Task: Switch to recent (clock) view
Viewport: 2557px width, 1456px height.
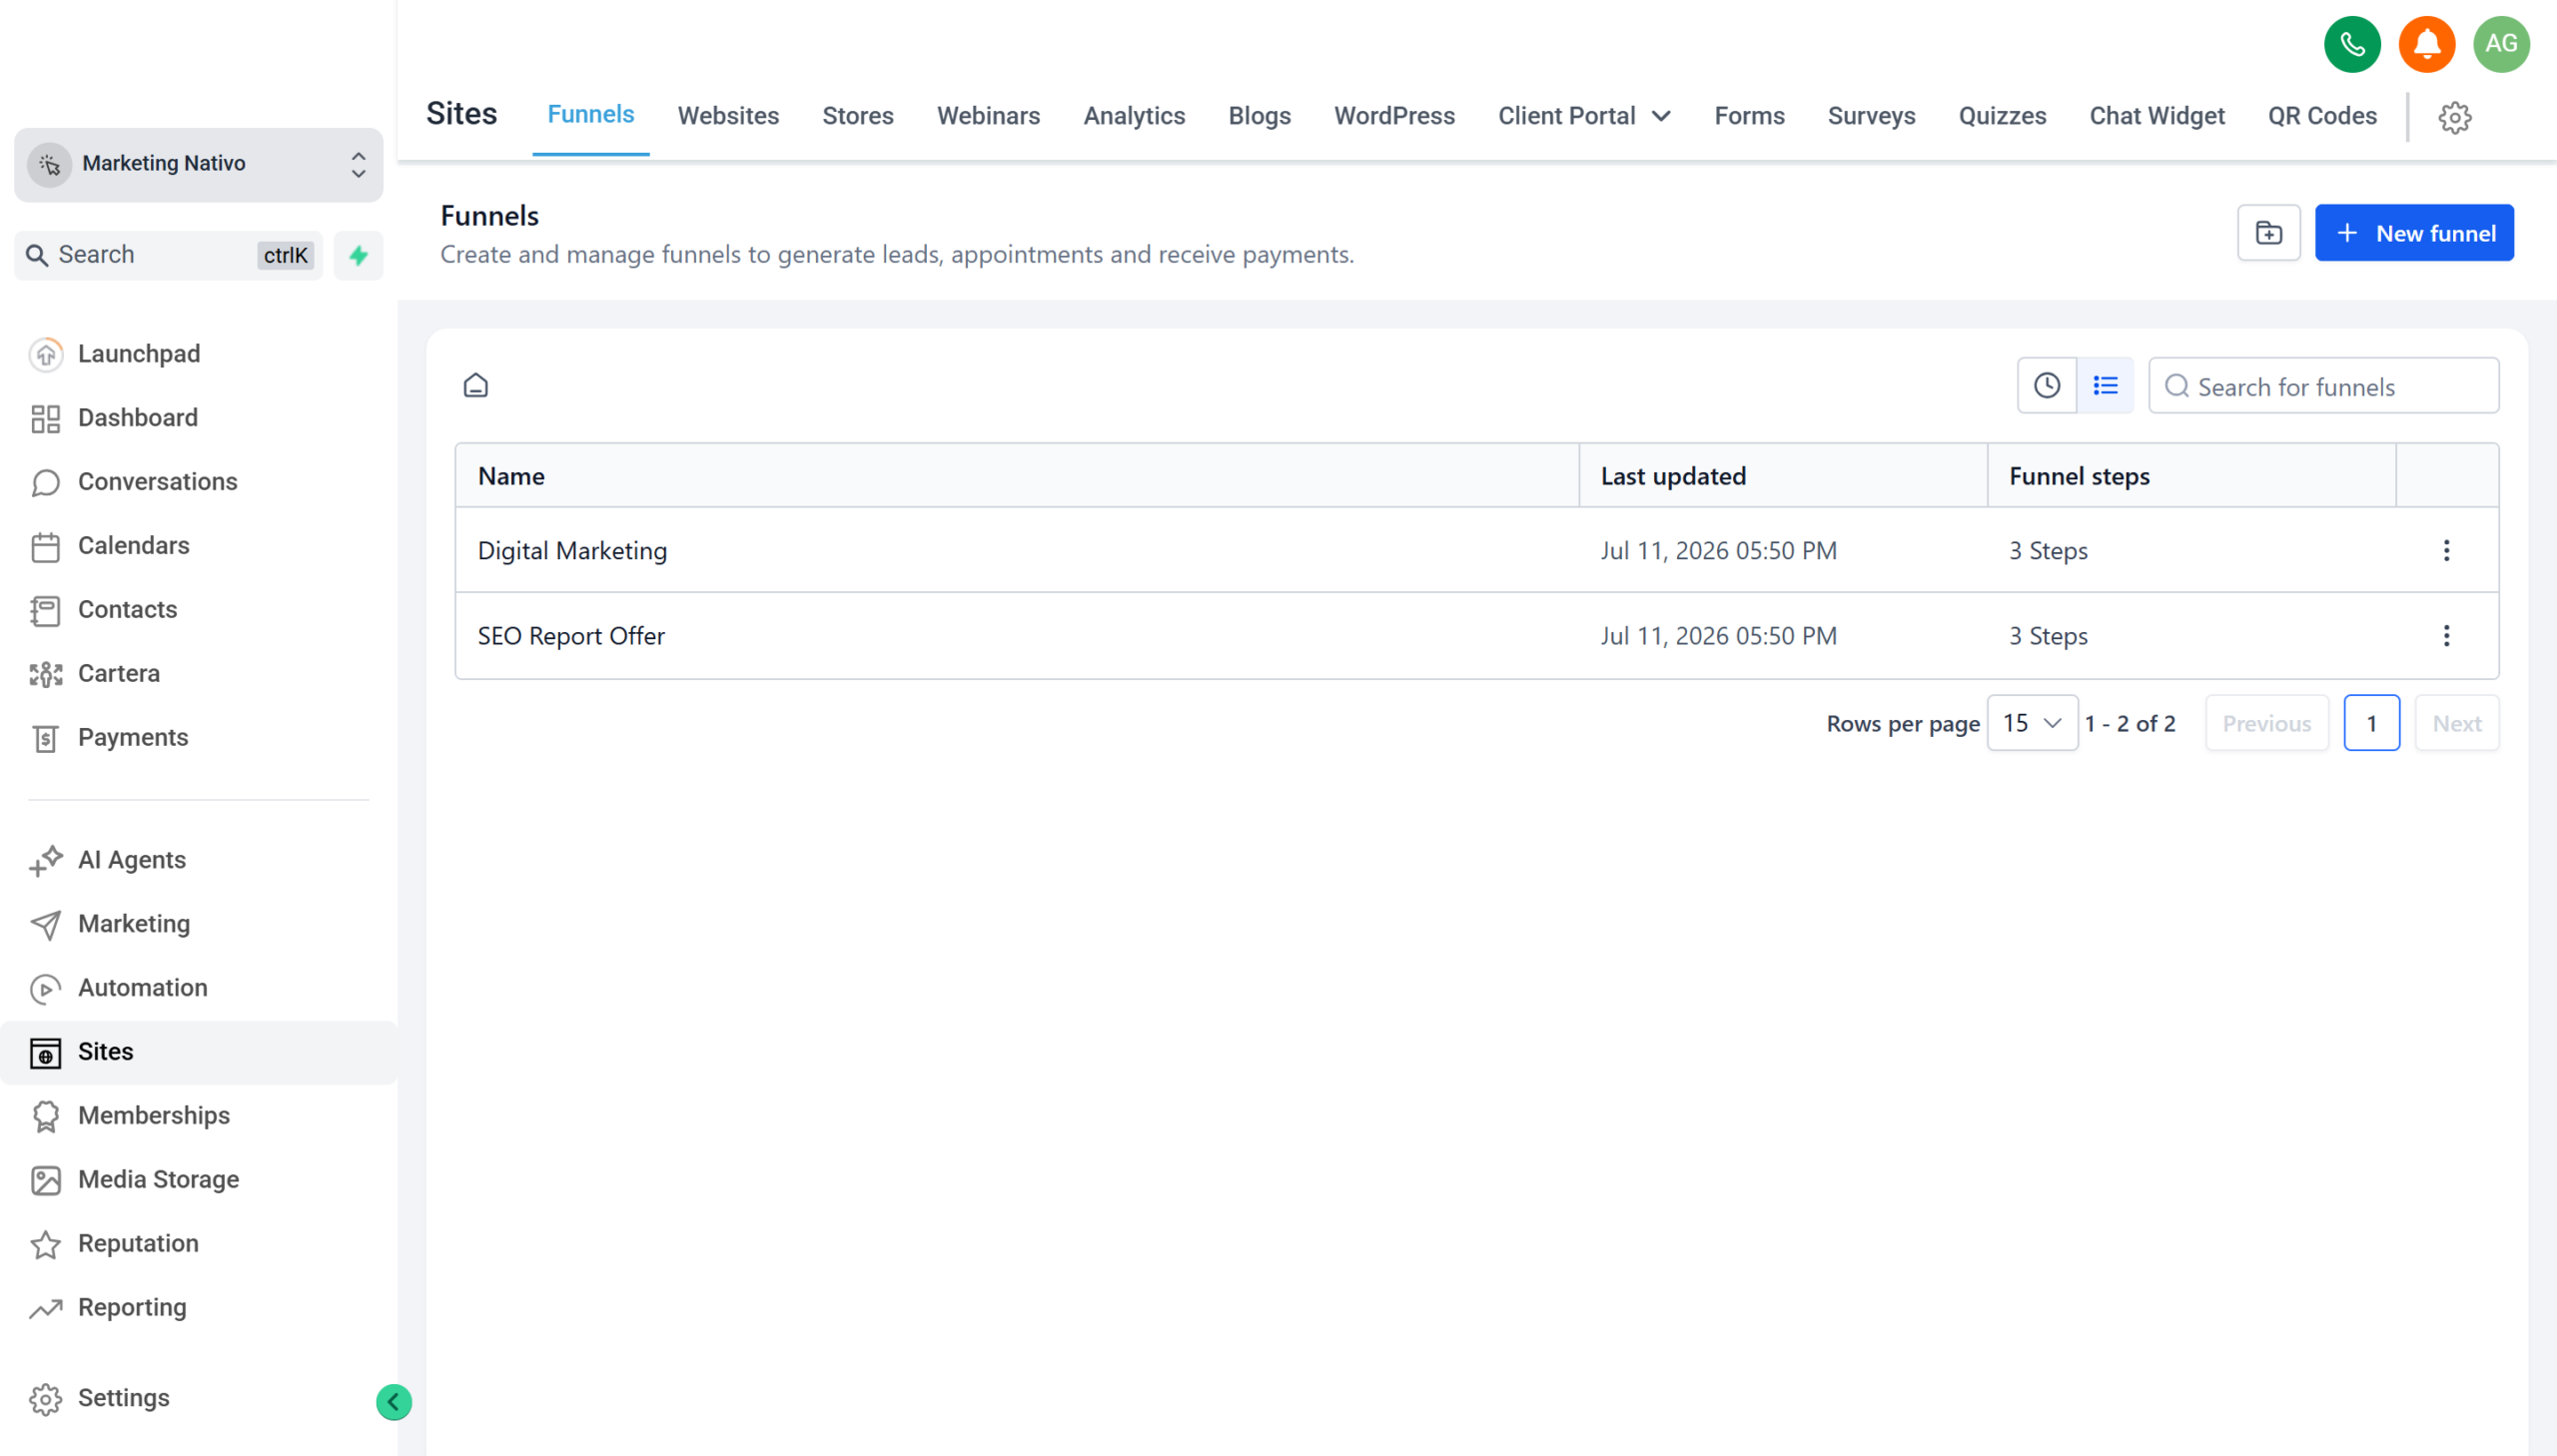Action: tap(2046, 385)
